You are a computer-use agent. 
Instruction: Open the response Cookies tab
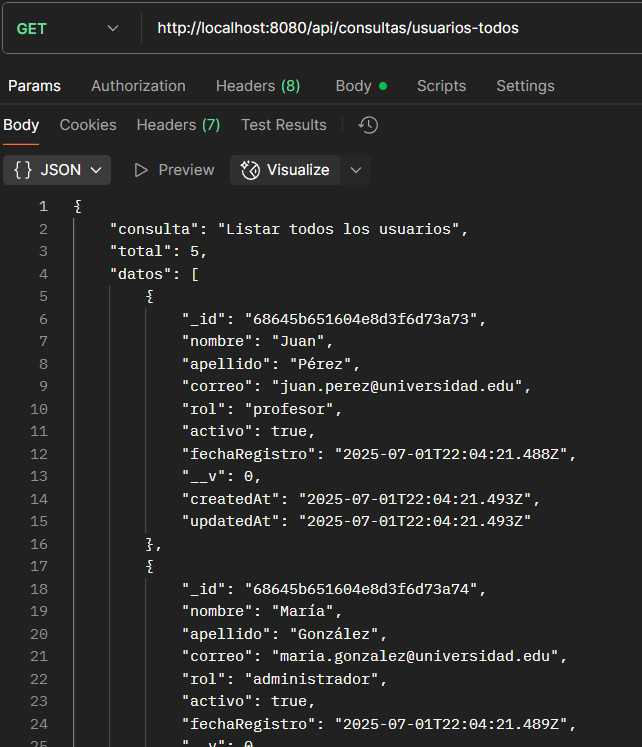(x=88, y=125)
